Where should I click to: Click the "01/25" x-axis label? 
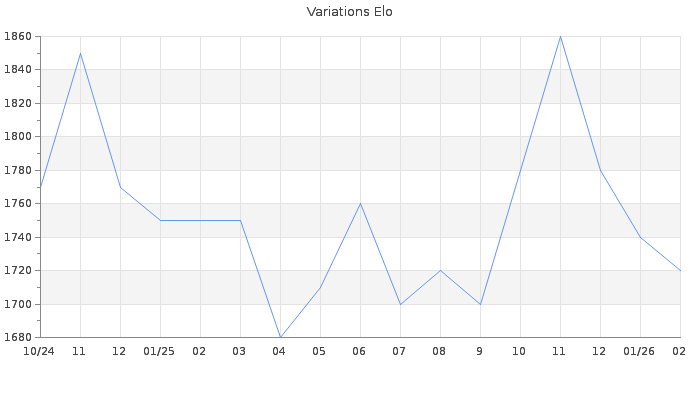(160, 351)
